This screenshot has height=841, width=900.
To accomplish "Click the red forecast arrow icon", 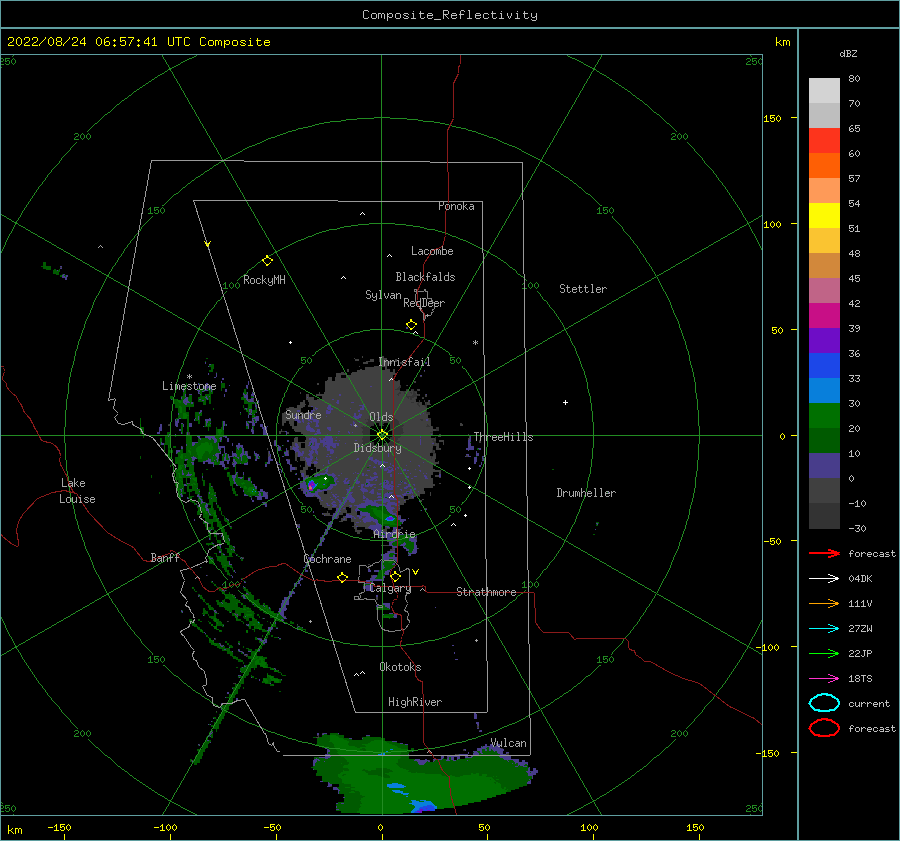I will [824, 553].
